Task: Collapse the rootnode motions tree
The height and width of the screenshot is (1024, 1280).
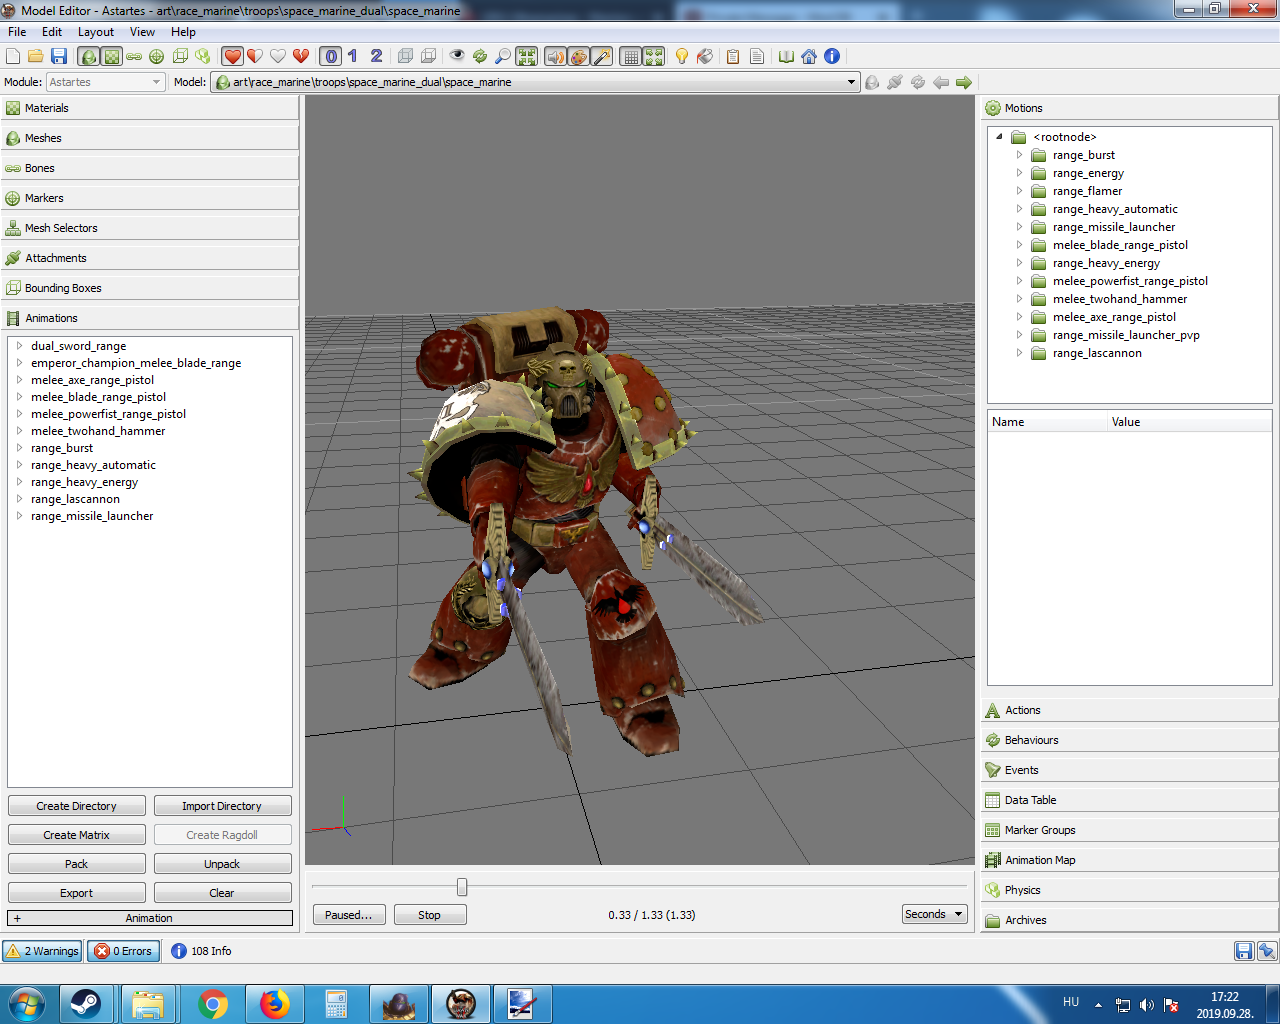Action: [999, 137]
